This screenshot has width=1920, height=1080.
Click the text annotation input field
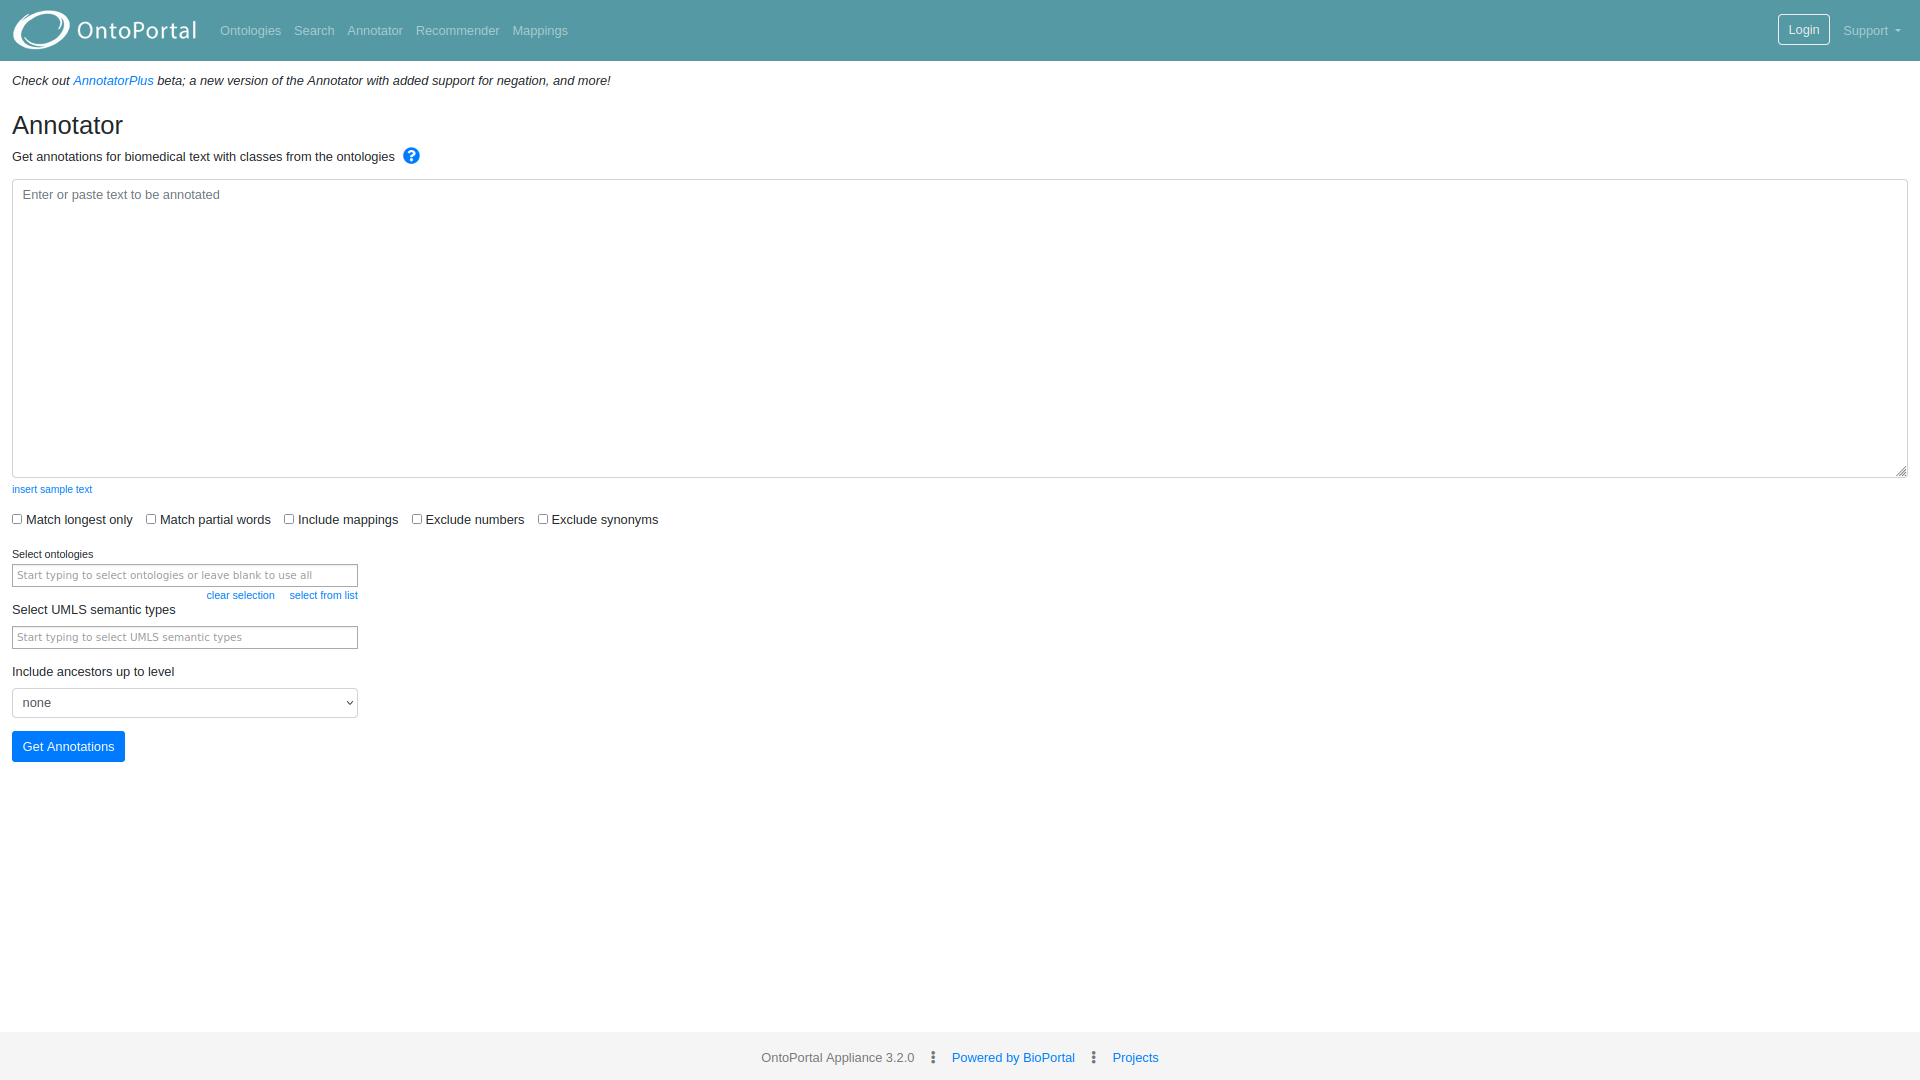[959, 327]
